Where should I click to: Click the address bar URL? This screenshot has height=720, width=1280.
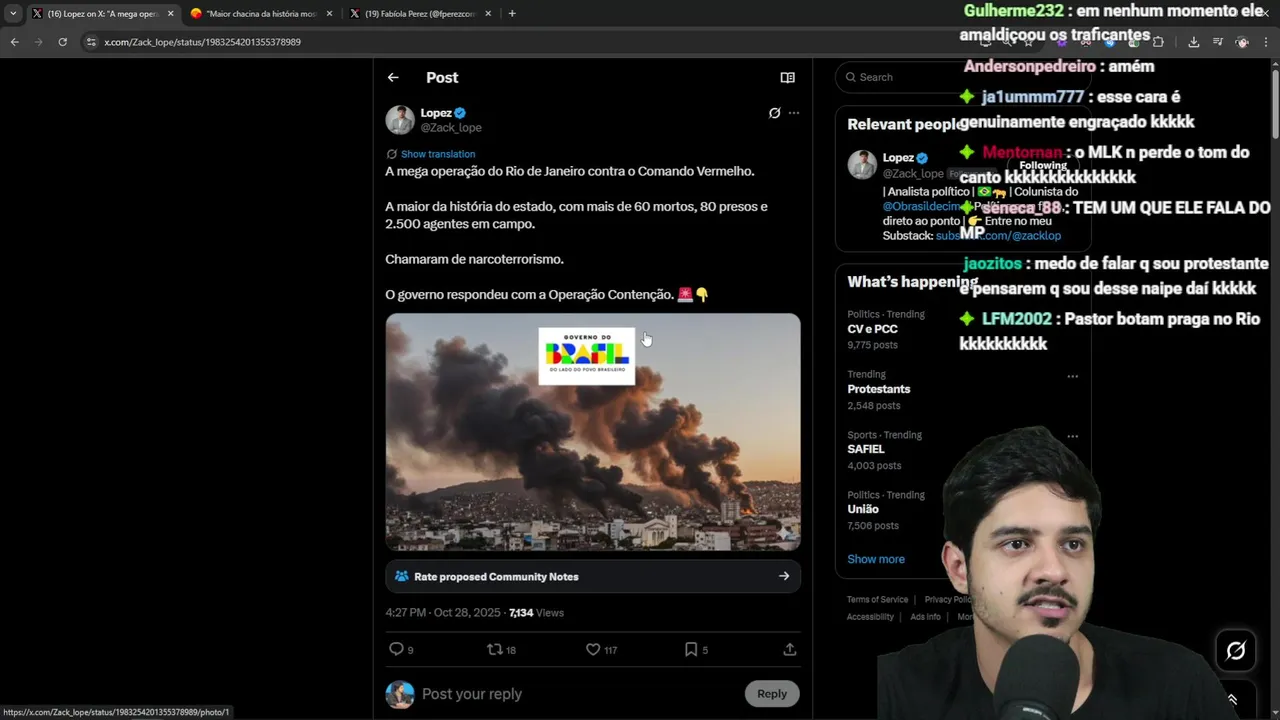[x=202, y=42]
